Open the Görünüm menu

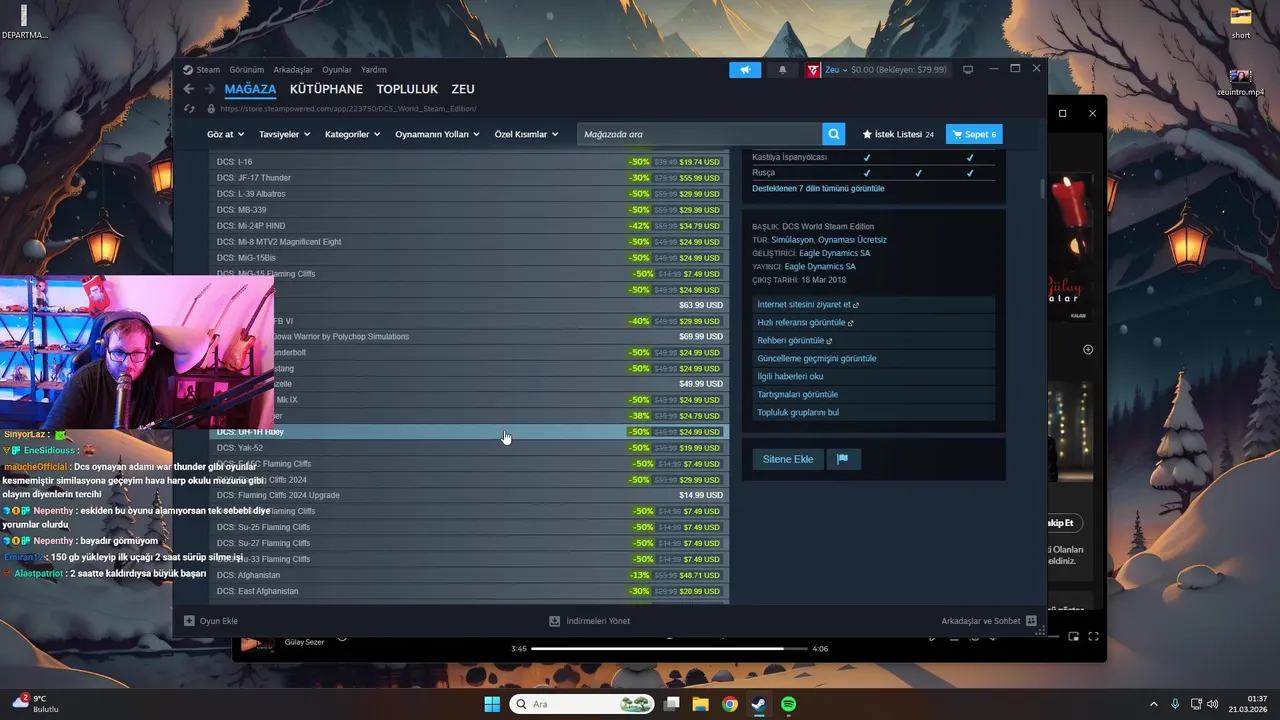246,70
